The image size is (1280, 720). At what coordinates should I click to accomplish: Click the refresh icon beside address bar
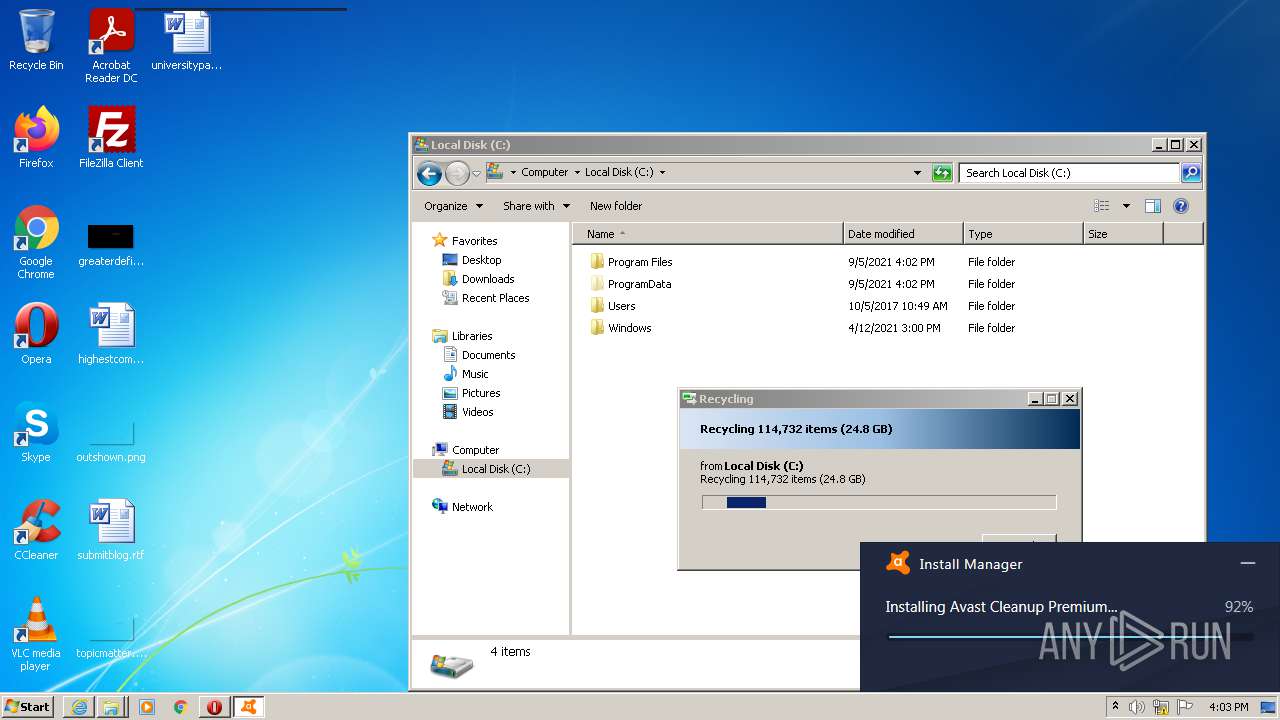[942, 173]
